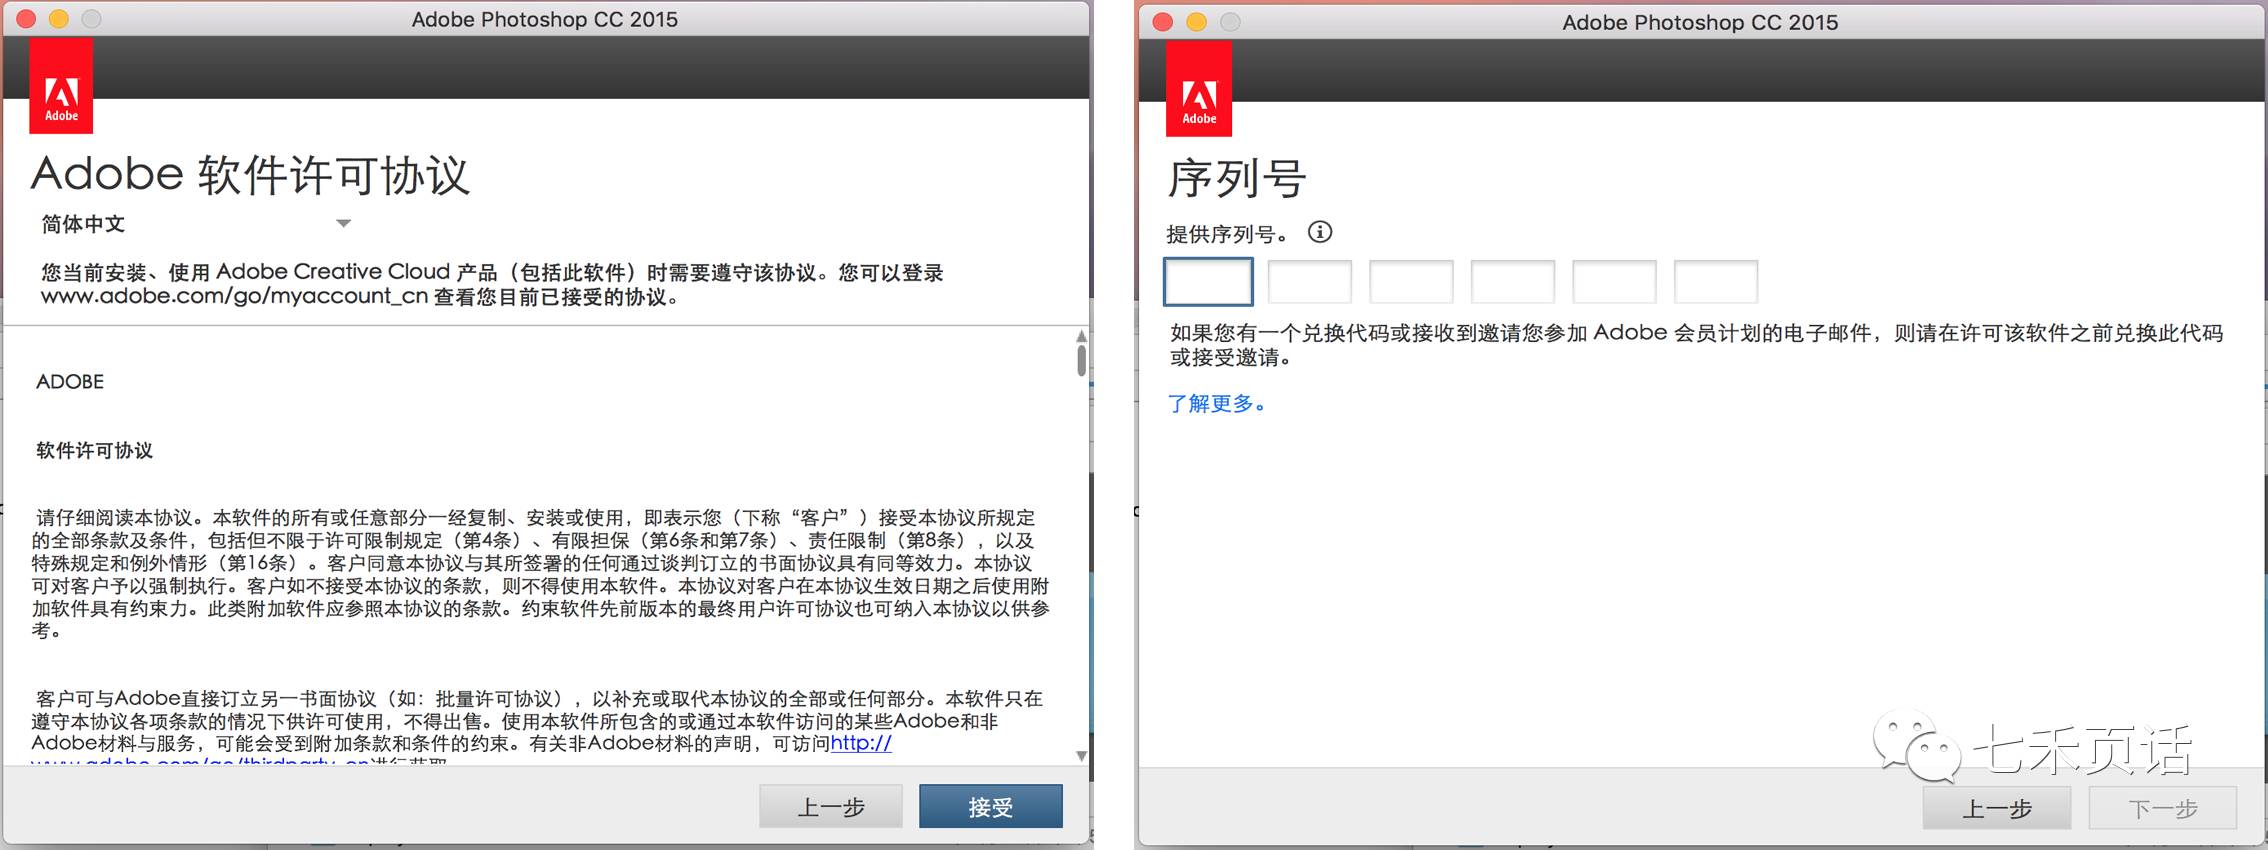2268x850 pixels.
Task: Click the fourth serial number field
Action: point(1512,281)
